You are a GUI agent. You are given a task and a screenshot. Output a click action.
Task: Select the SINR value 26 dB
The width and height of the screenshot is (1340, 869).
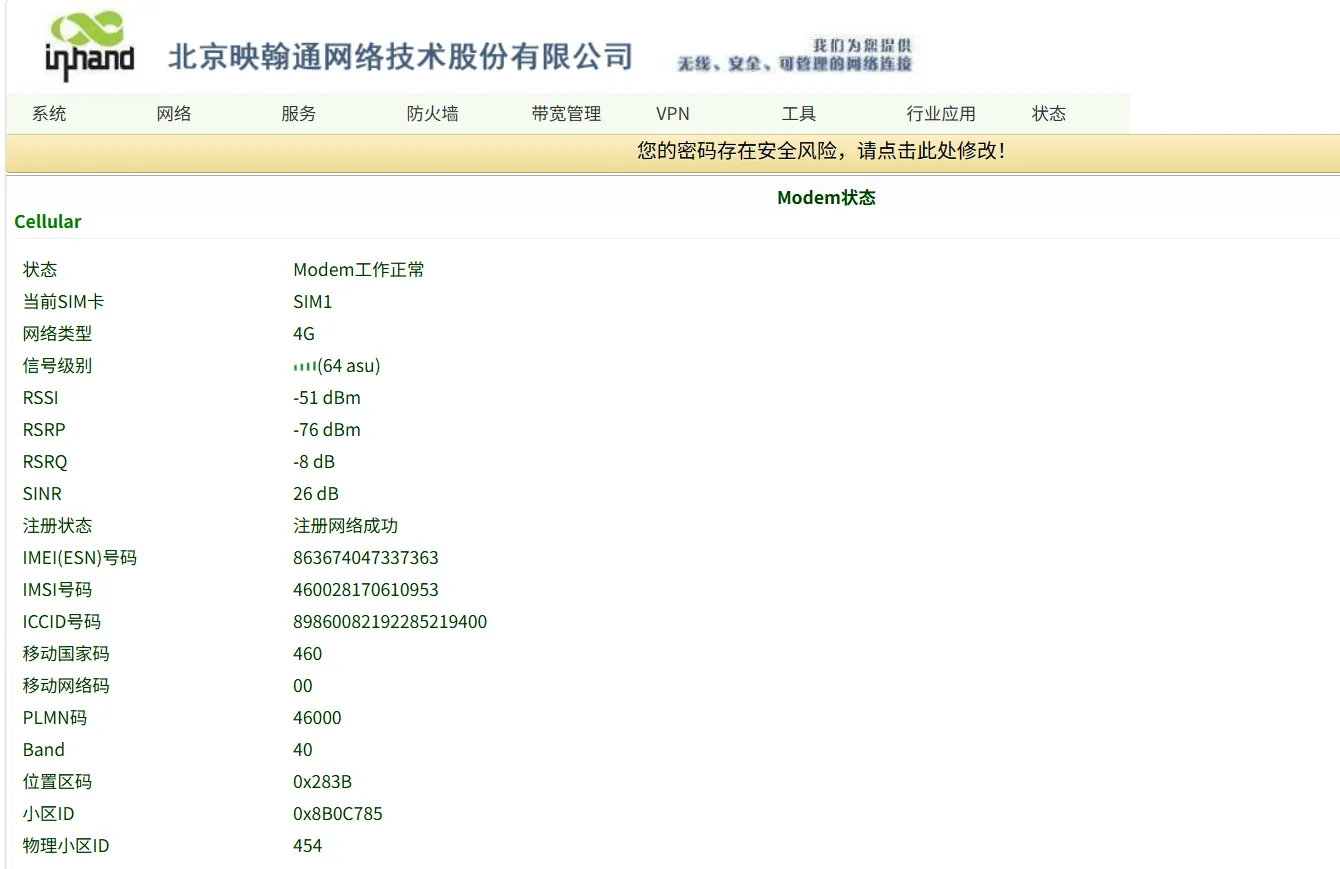316,494
